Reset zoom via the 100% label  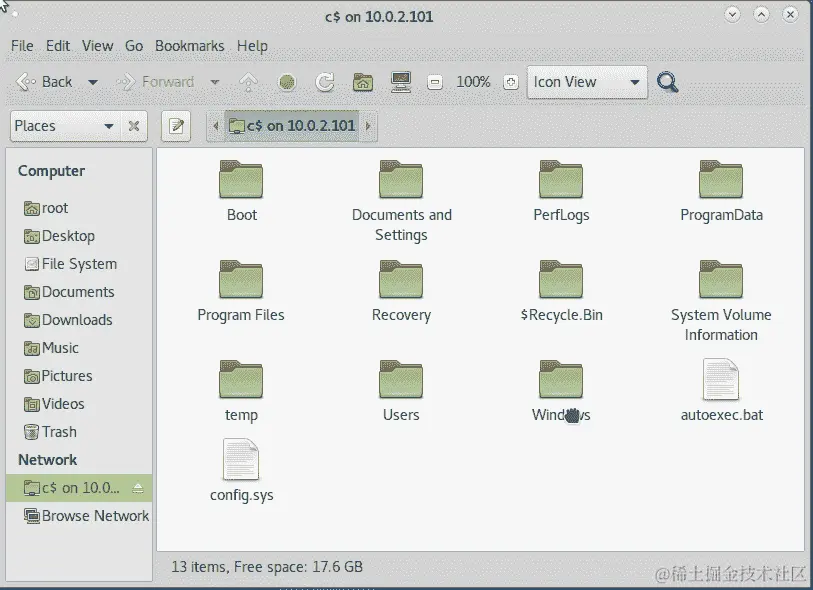(x=473, y=82)
